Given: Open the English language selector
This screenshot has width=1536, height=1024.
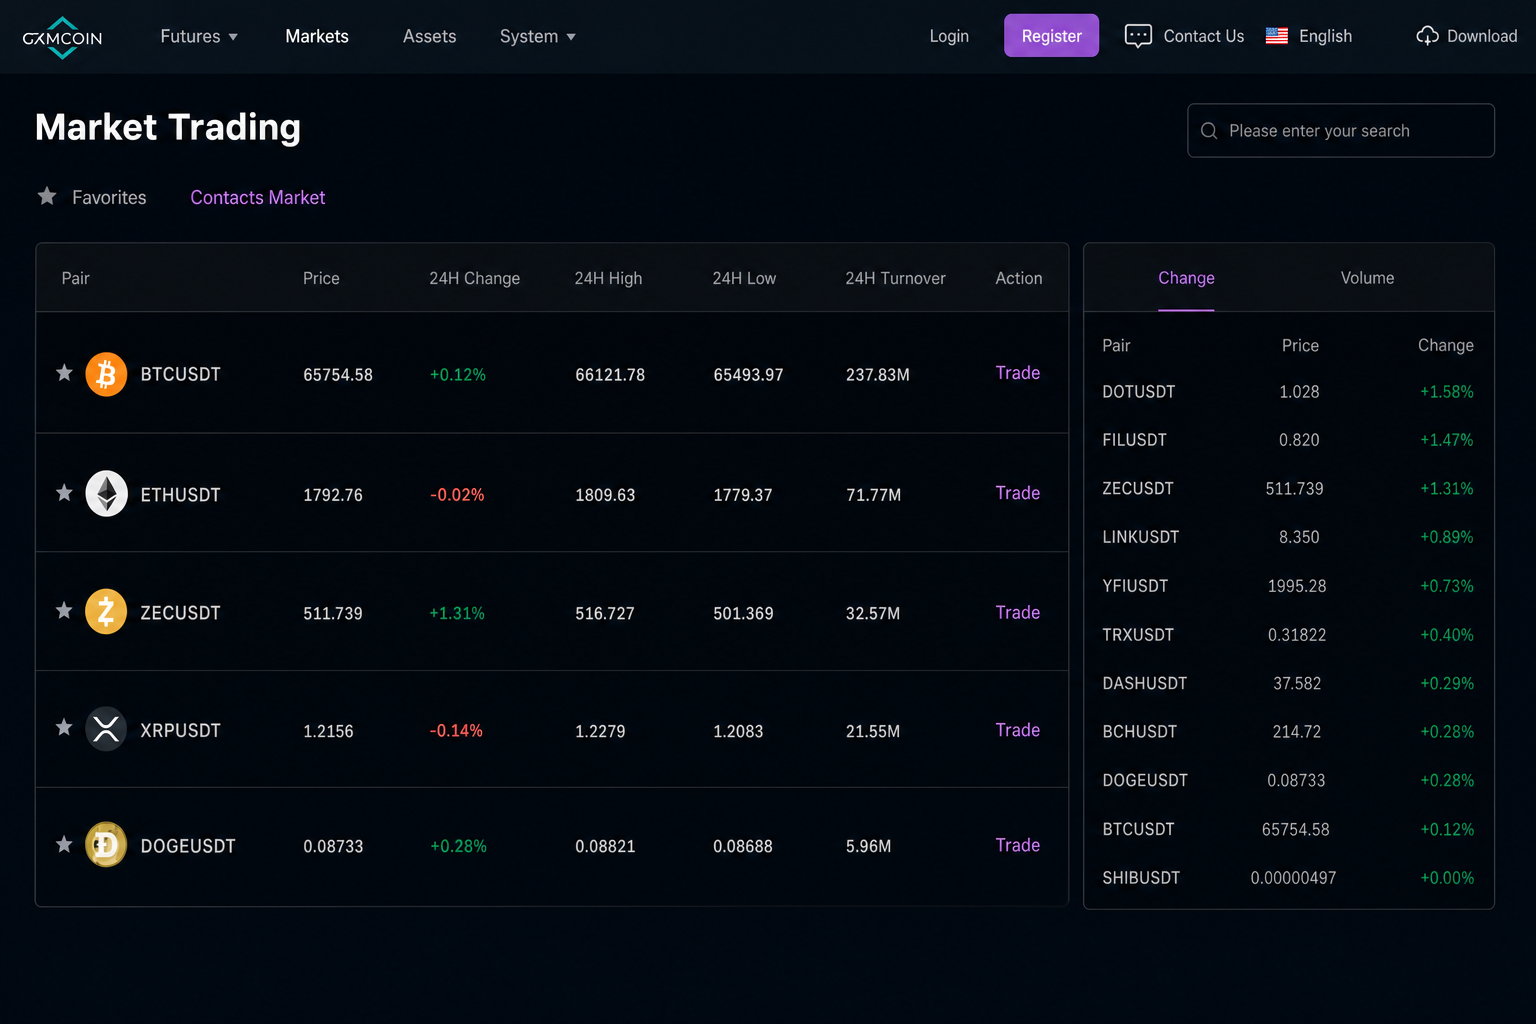Looking at the screenshot, I should pyautogui.click(x=1309, y=36).
